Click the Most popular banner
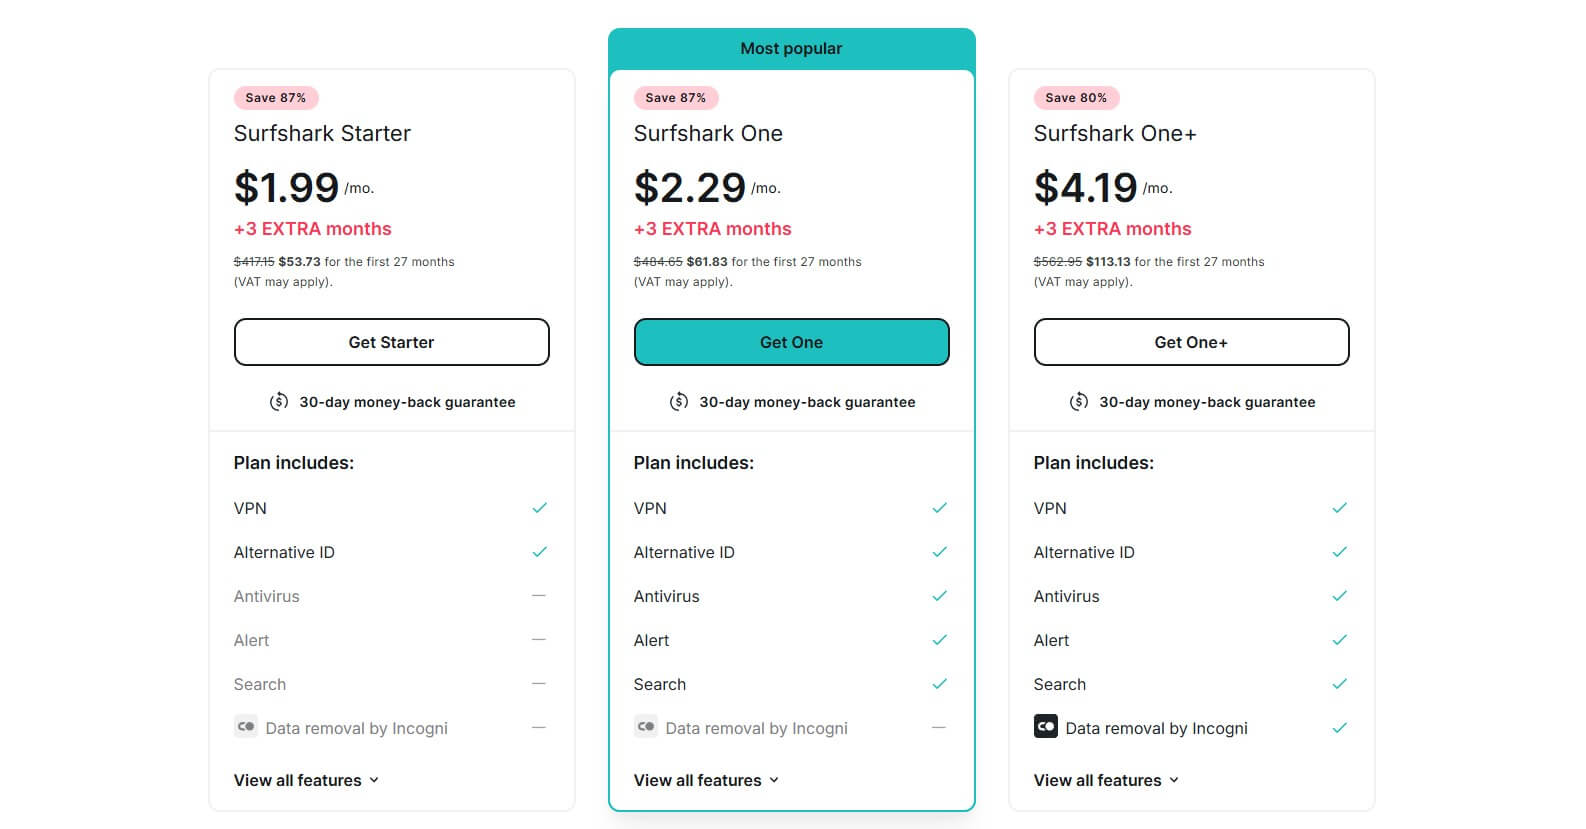 tap(791, 47)
